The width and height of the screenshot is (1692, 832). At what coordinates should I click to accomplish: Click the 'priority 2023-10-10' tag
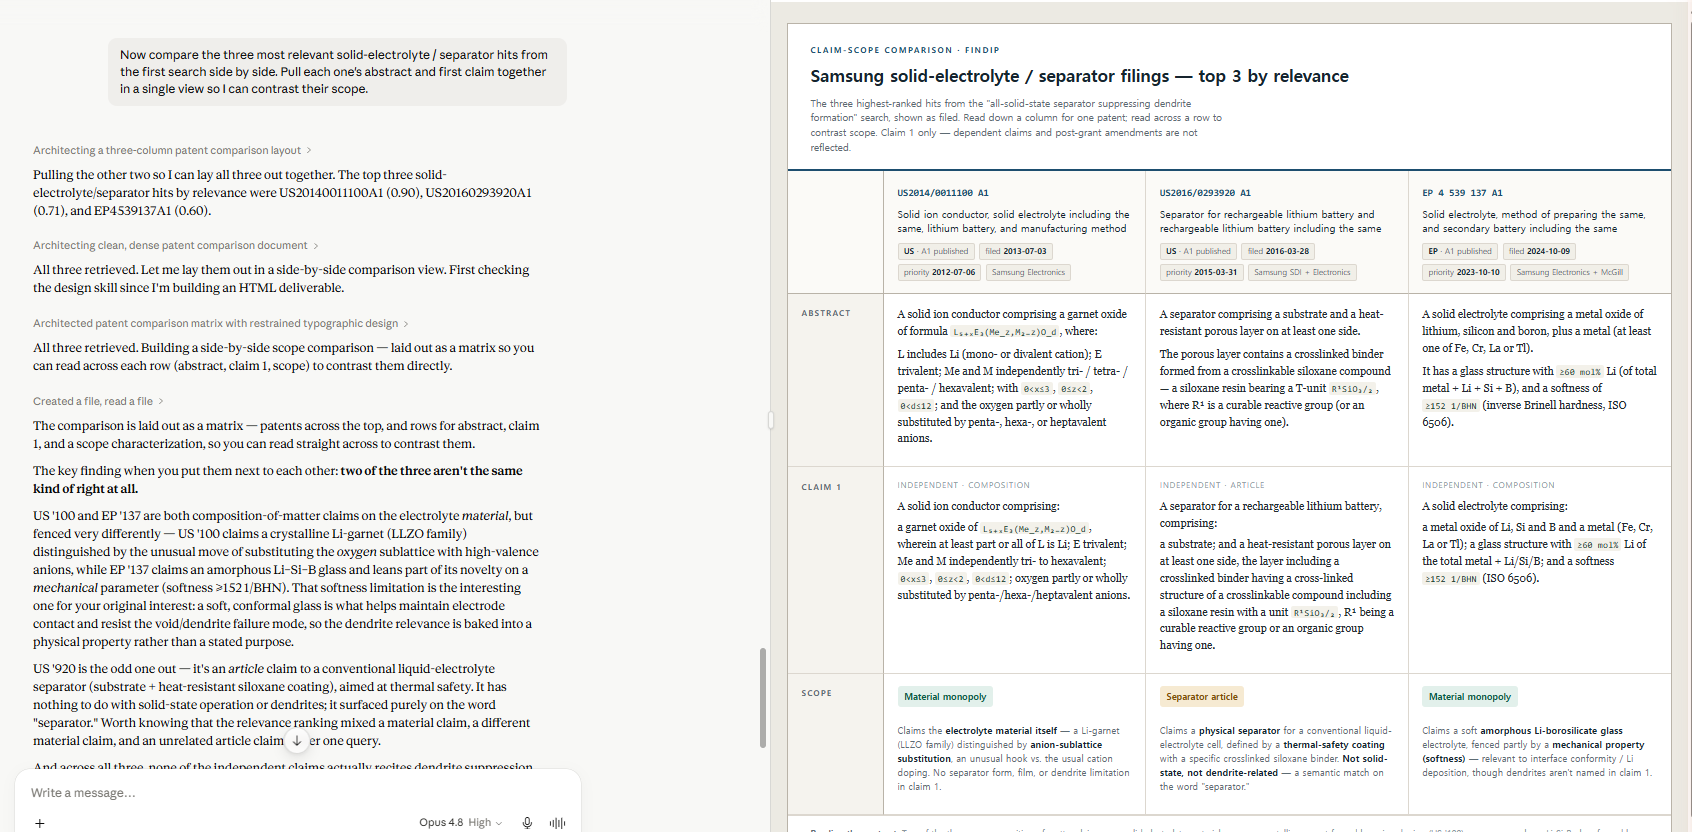(x=1464, y=272)
